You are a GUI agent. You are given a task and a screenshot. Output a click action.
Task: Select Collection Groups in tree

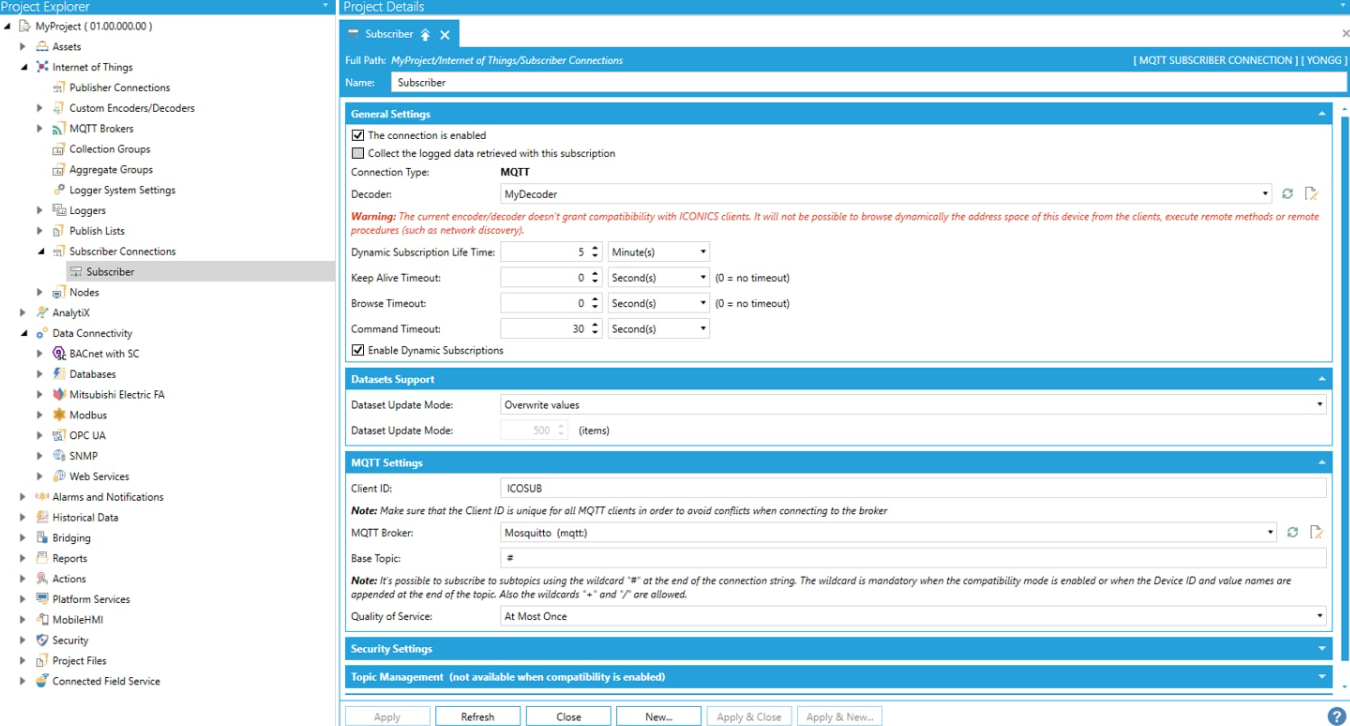click(110, 149)
